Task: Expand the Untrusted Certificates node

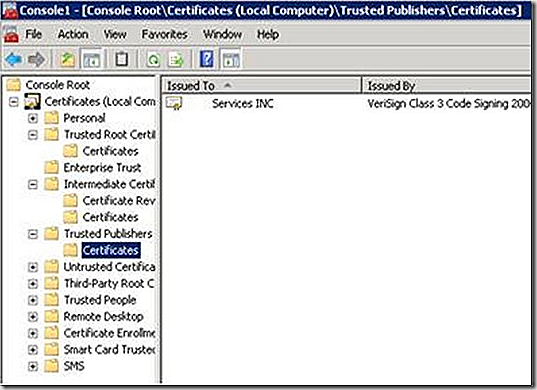Action: (33, 267)
